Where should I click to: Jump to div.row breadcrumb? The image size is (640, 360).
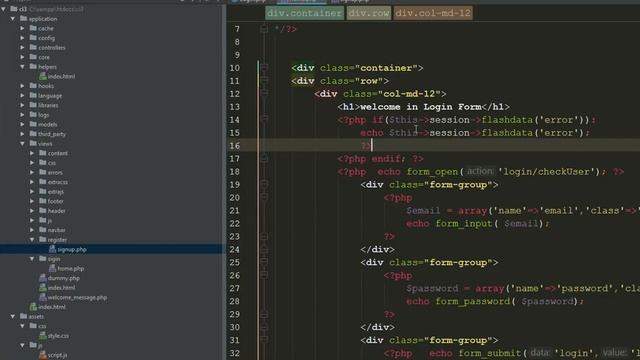tap(369, 13)
